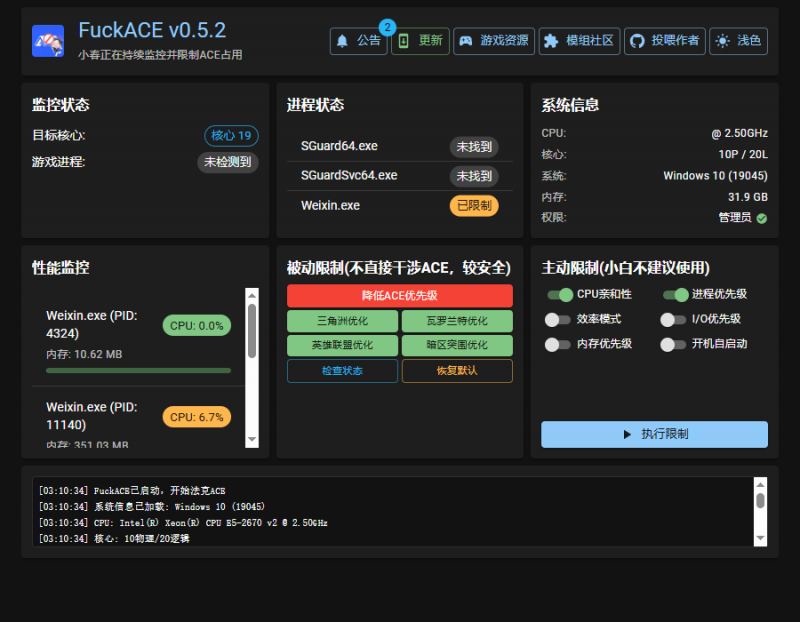
Task: Click 恢复默认 to restore defaults
Action: [457, 371]
